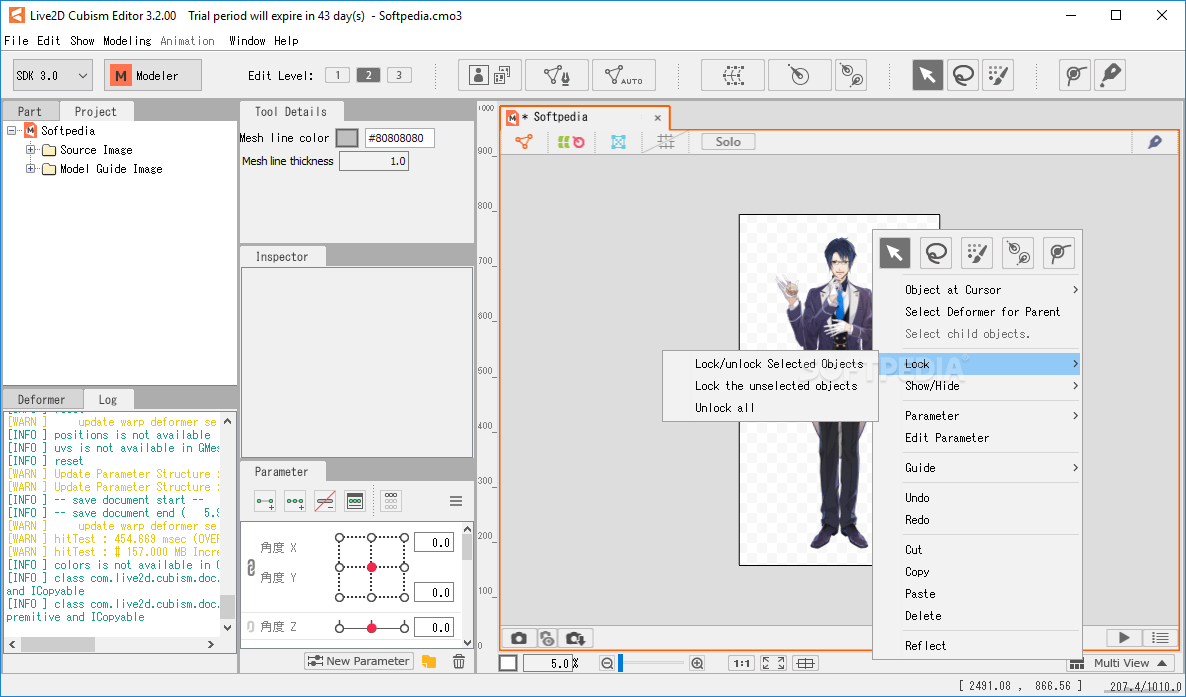Click the angle Z parameter slider
The width and height of the screenshot is (1186, 697).
372,627
